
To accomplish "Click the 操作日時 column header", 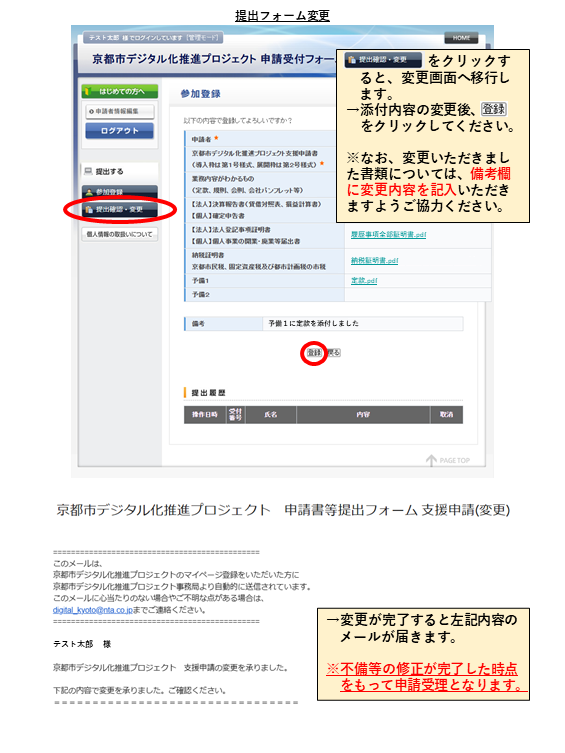I will tap(205, 414).
